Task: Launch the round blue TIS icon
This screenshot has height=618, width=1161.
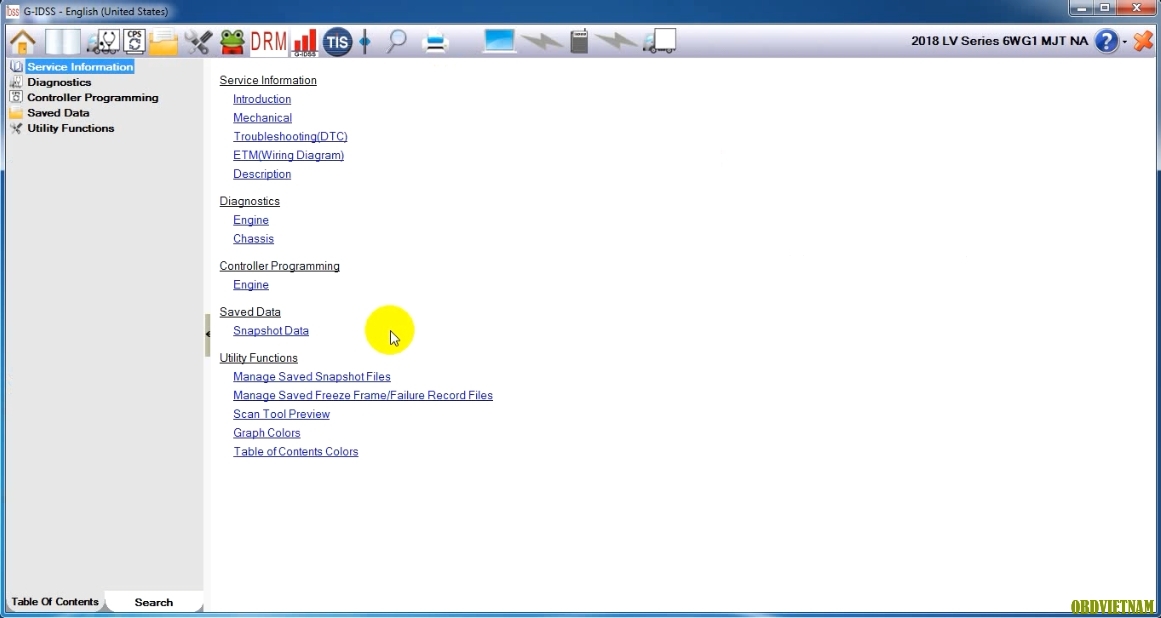Action: (x=337, y=41)
